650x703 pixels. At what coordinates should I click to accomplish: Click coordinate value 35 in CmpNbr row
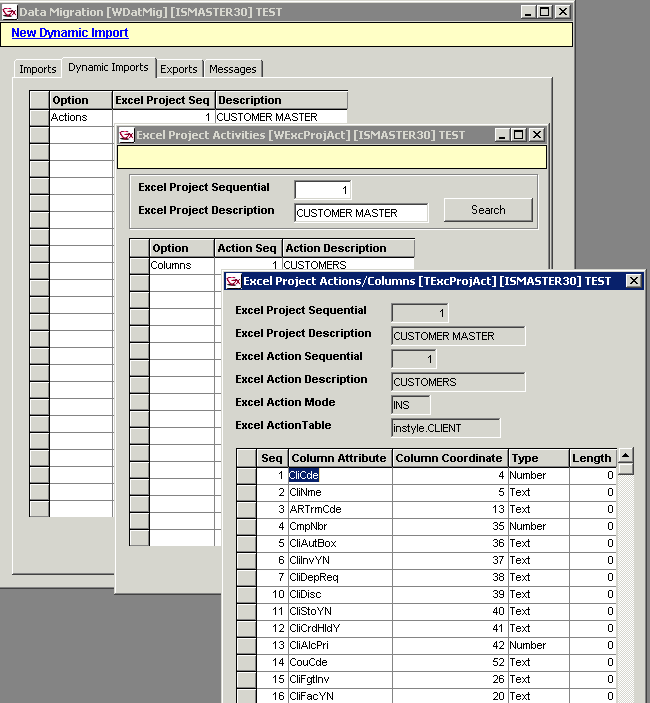point(450,526)
